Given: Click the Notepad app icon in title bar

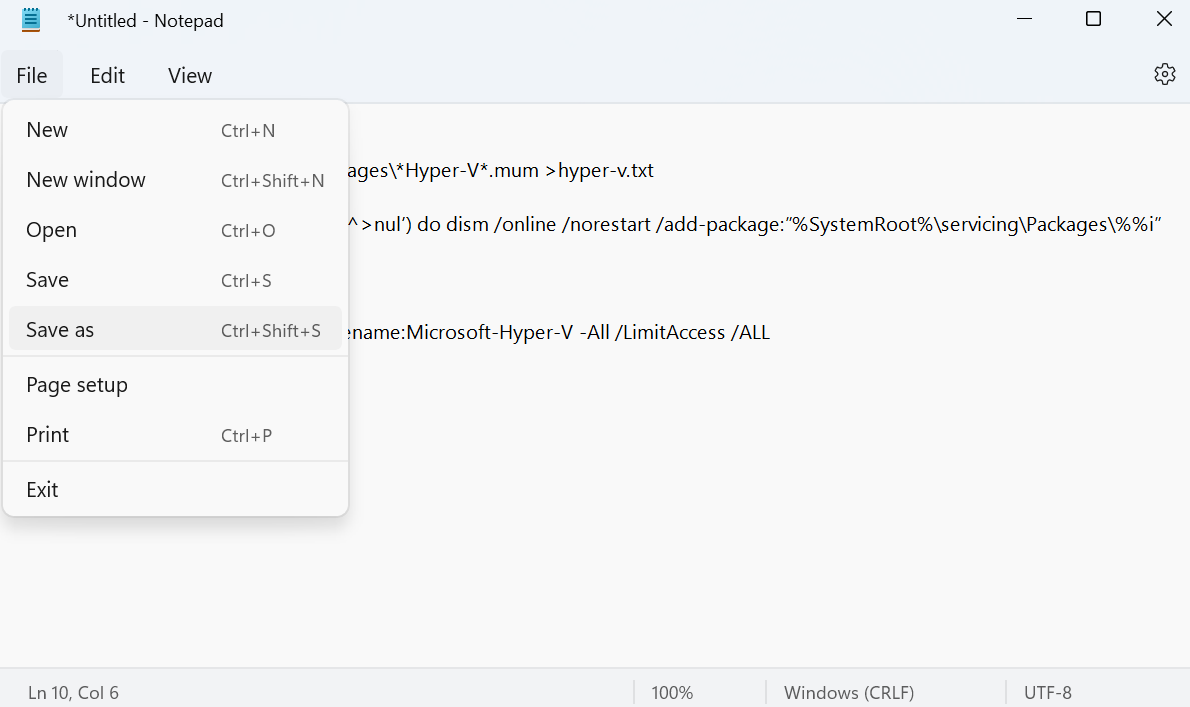Looking at the screenshot, I should point(31,20).
